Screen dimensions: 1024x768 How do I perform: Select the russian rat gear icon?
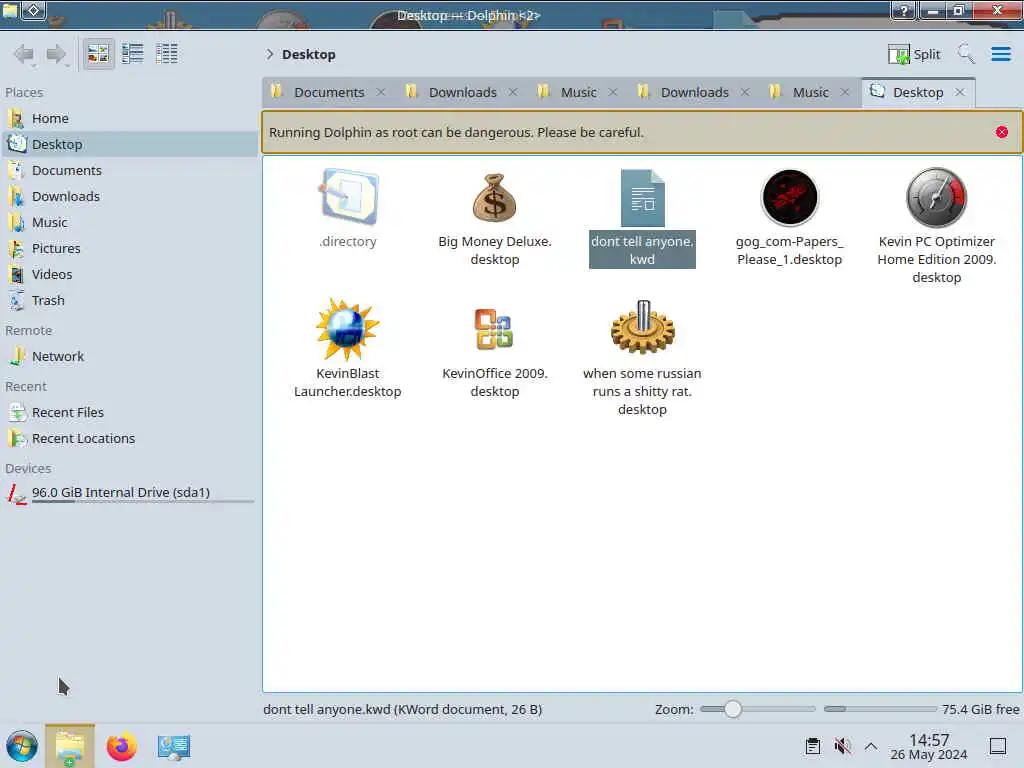[x=642, y=327]
